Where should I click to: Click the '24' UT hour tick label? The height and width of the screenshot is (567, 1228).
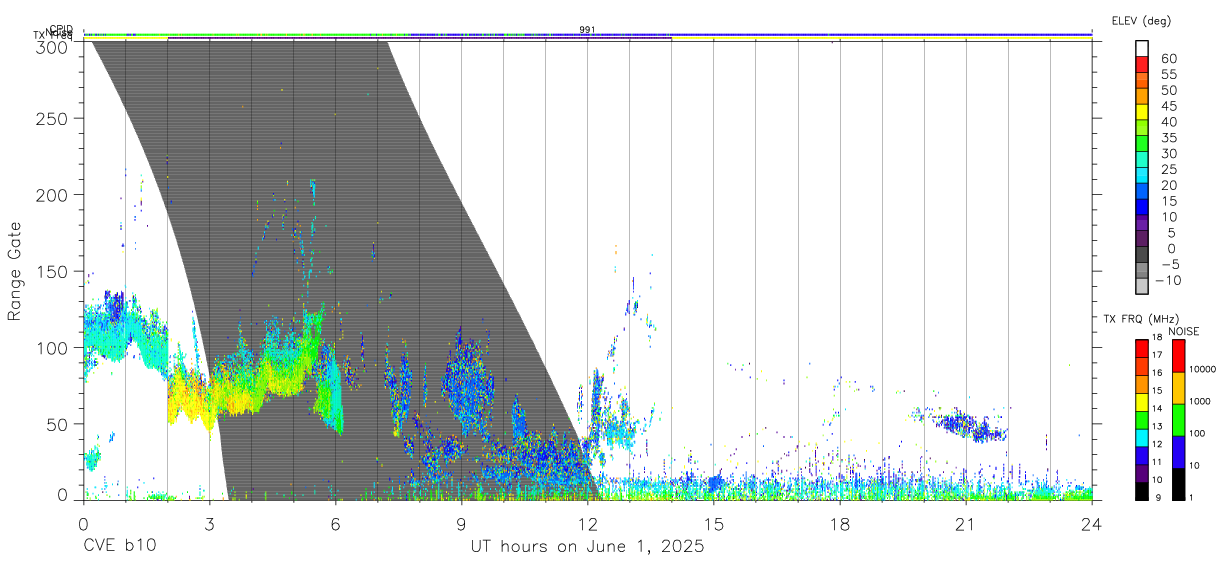pyautogui.click(x=1092, y=522)
